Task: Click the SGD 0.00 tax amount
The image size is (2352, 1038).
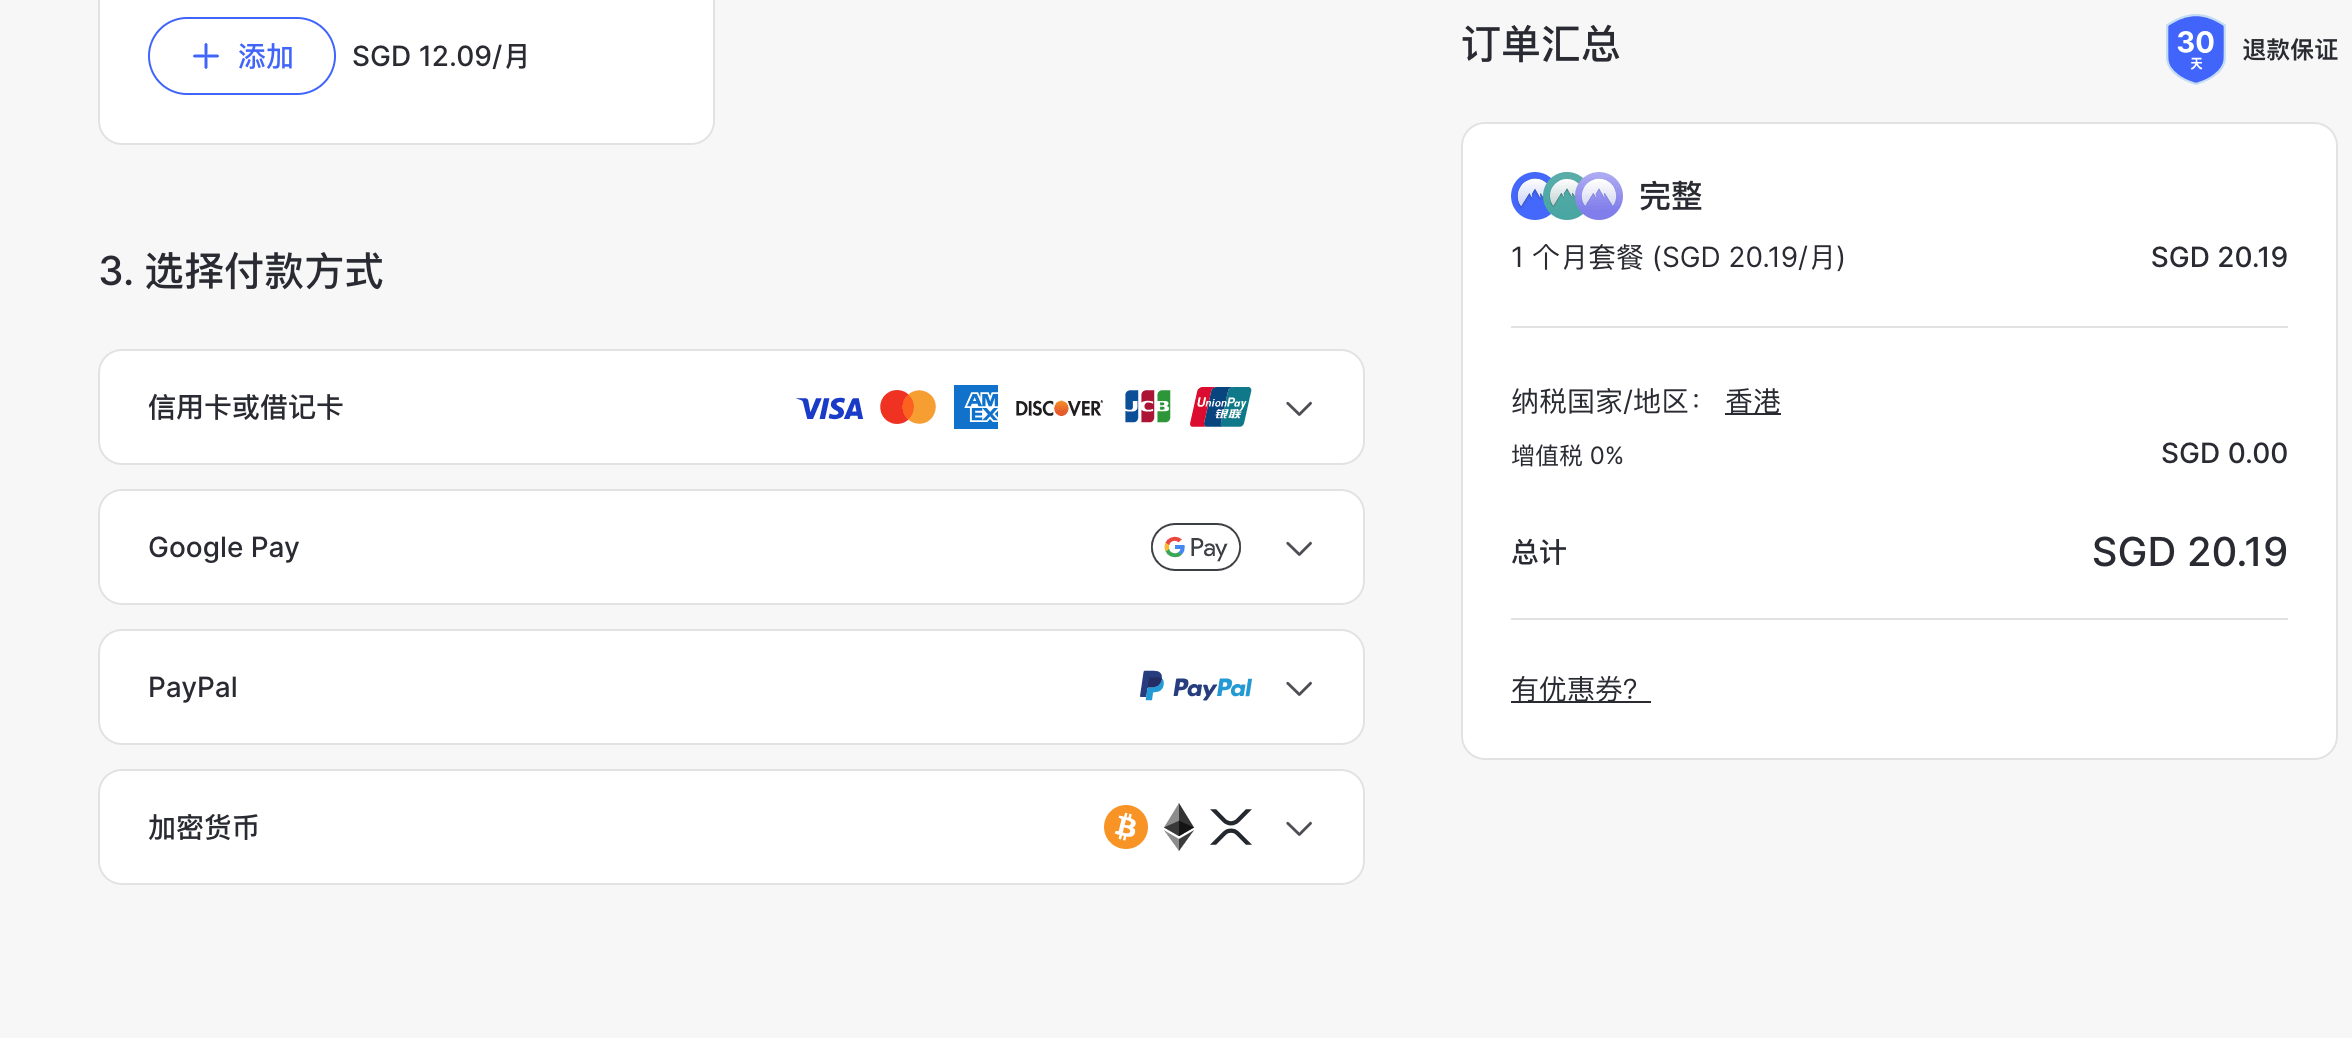Action: 2224,453
